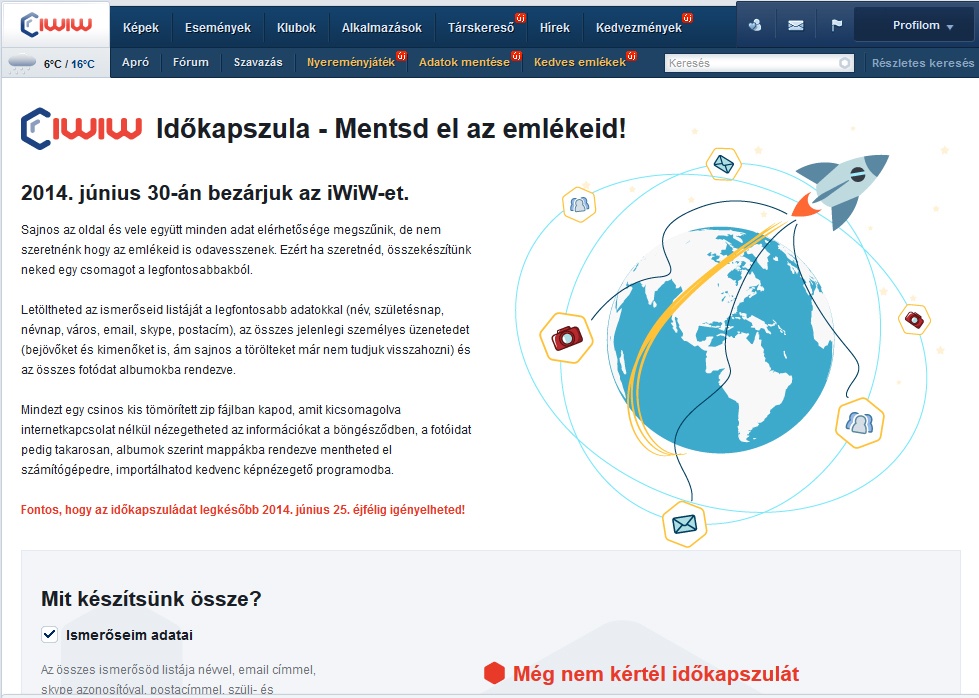Open the Társkereső menu item
Viewport: 979px width, 698px height.
pos(481,27)
